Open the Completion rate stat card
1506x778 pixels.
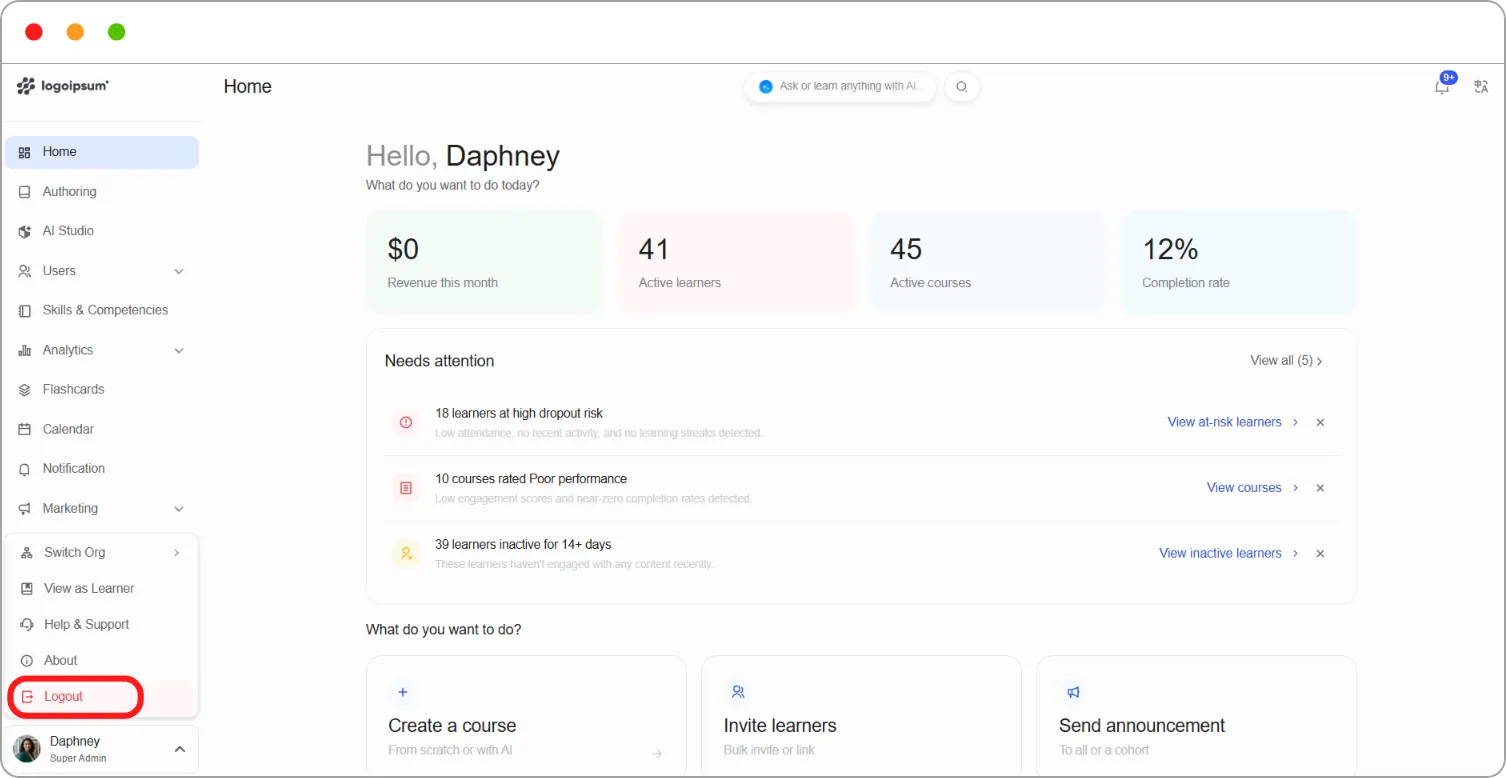click(1239, 262)
